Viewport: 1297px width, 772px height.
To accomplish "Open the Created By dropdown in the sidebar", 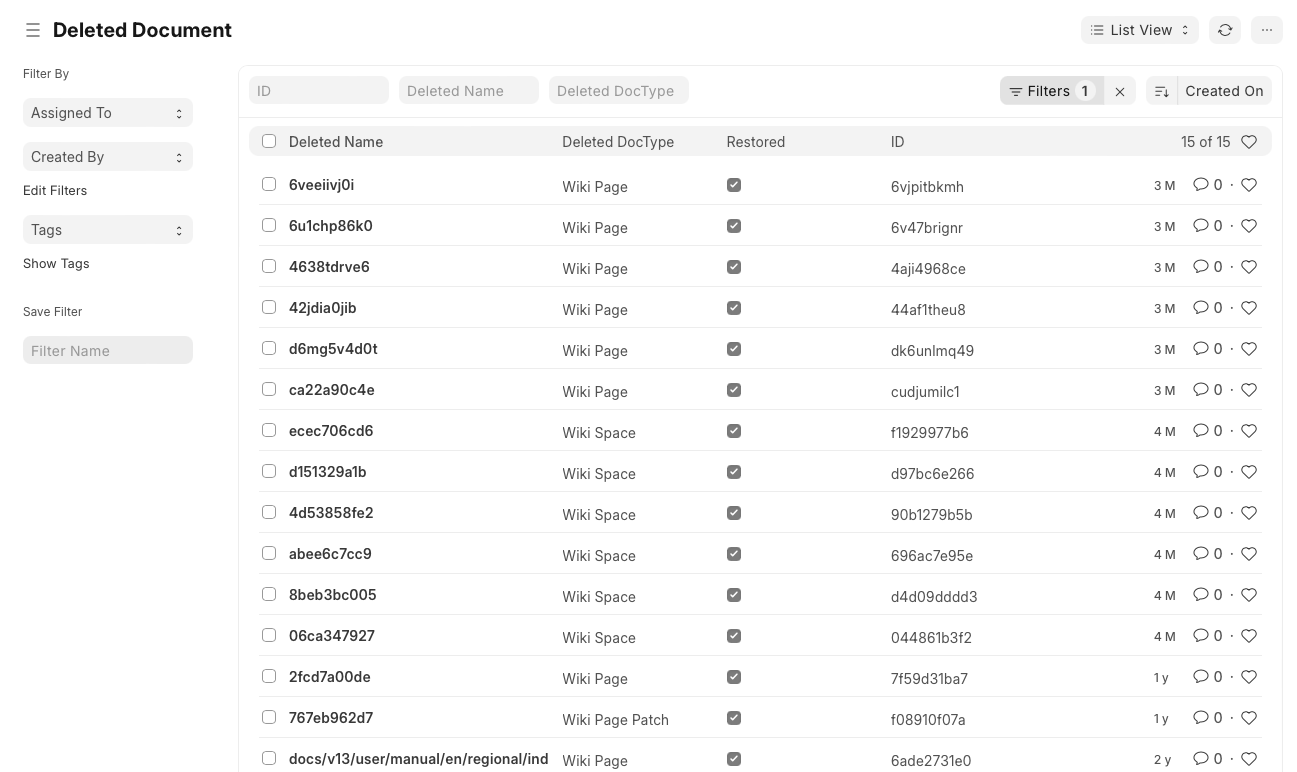I will pyautogui.click(x=107, y=156).
